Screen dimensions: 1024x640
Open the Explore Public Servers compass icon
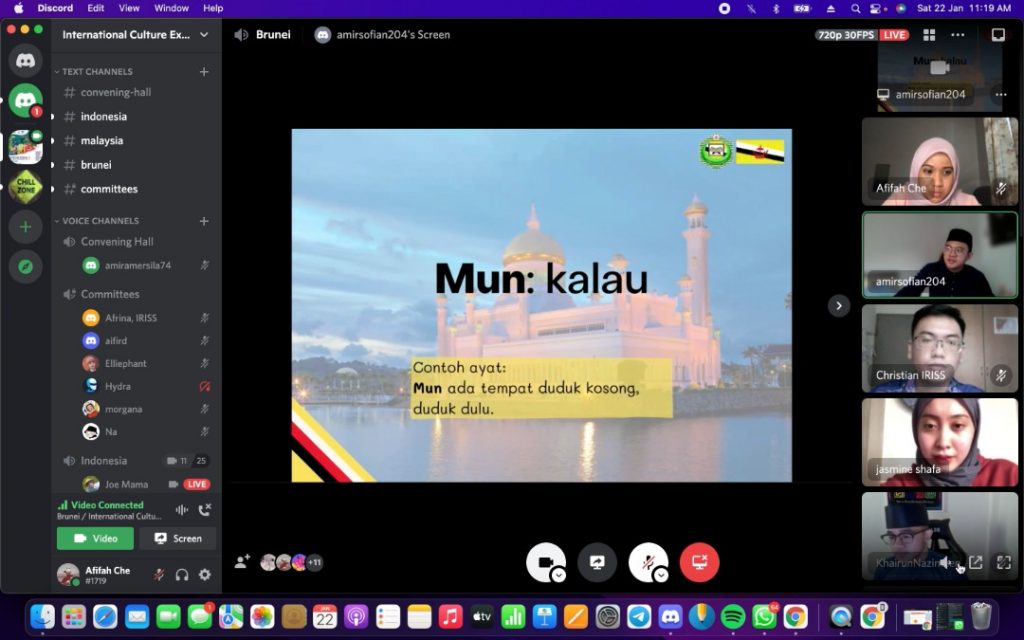(x=25, y=266)
